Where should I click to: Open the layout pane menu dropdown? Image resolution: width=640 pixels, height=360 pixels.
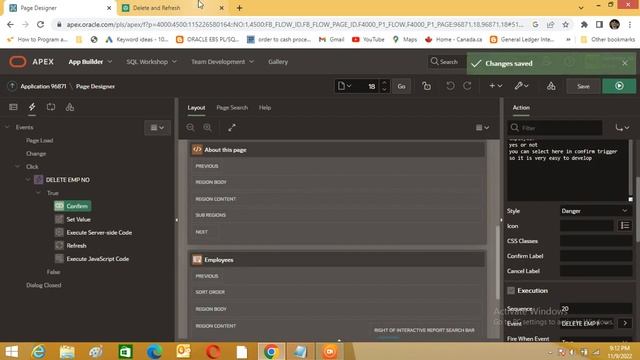pyautogui.click(x=482, y=128)
